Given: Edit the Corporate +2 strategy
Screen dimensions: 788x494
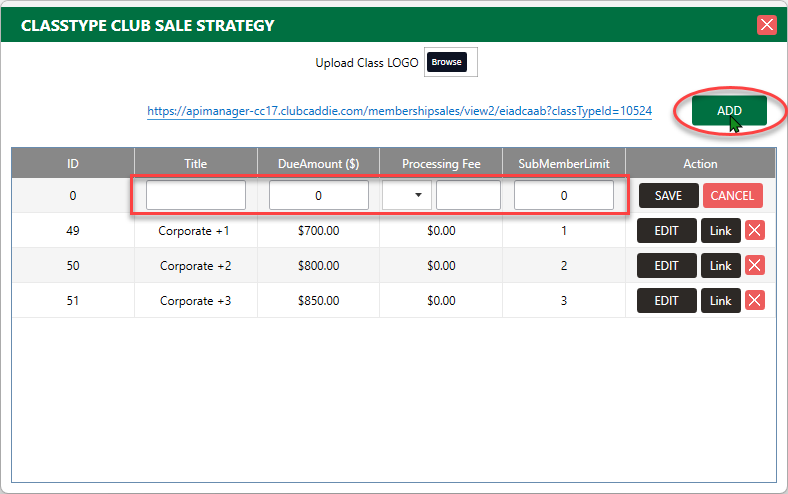Looking at the screenshot, I should (666, 265).
